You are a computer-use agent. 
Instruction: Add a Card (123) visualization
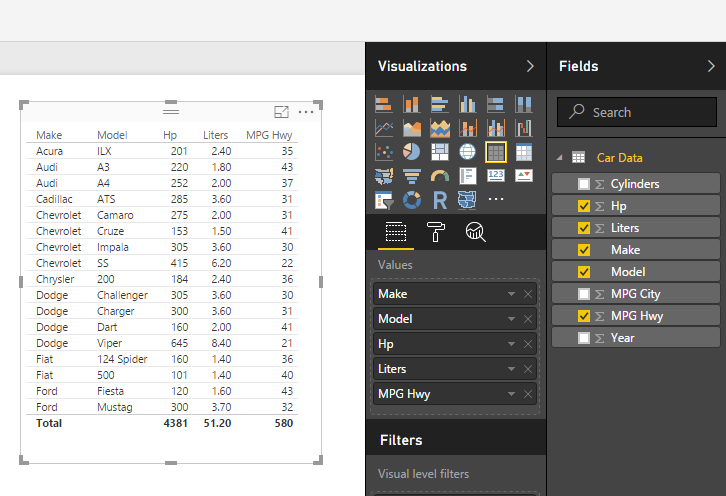click(495, 175)
